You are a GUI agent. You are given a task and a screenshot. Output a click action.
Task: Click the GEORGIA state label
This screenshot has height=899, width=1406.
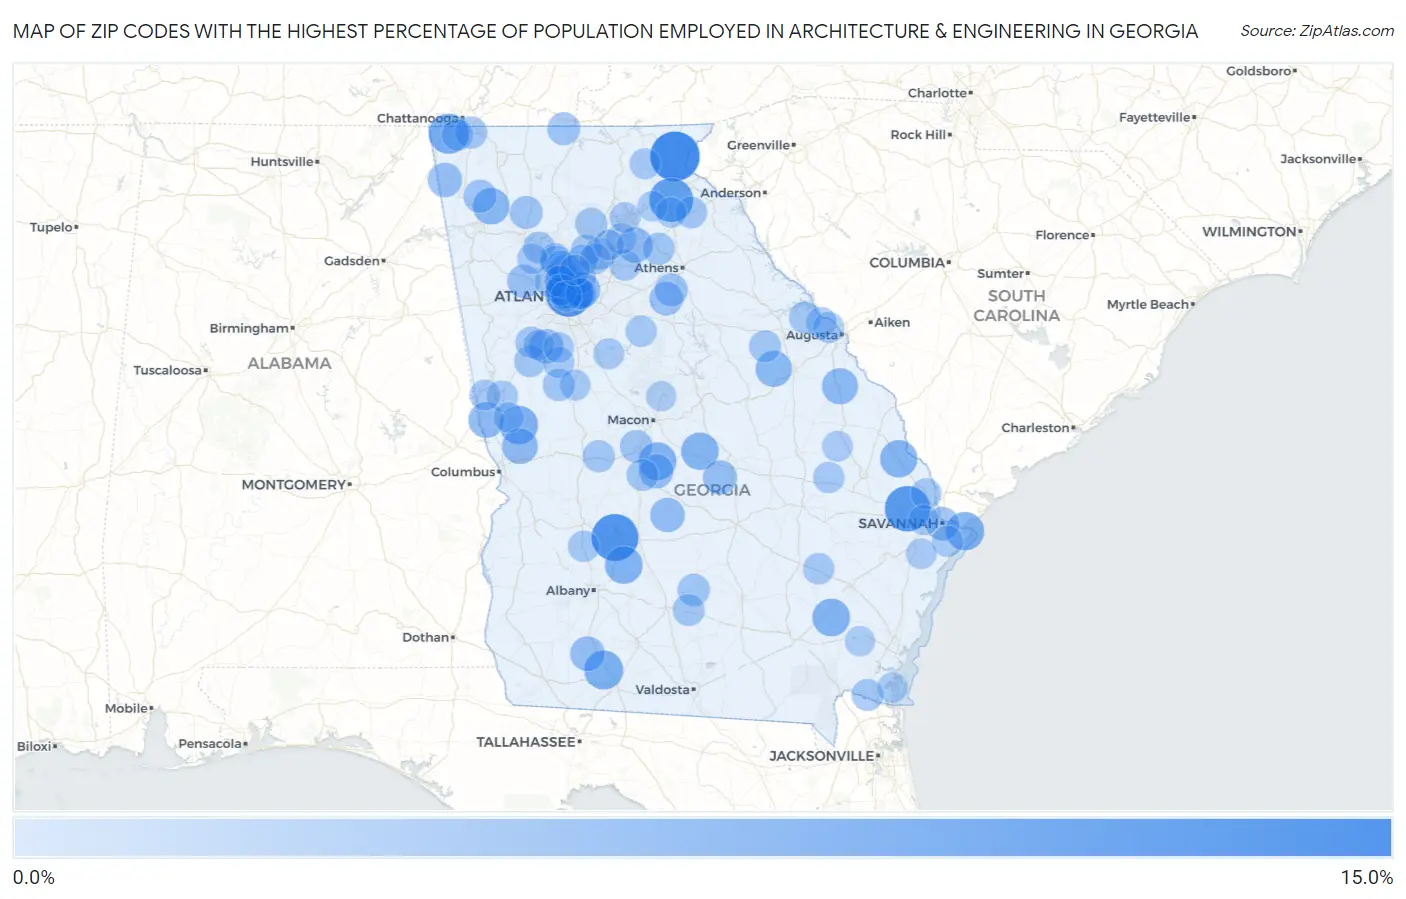point(712,490)
